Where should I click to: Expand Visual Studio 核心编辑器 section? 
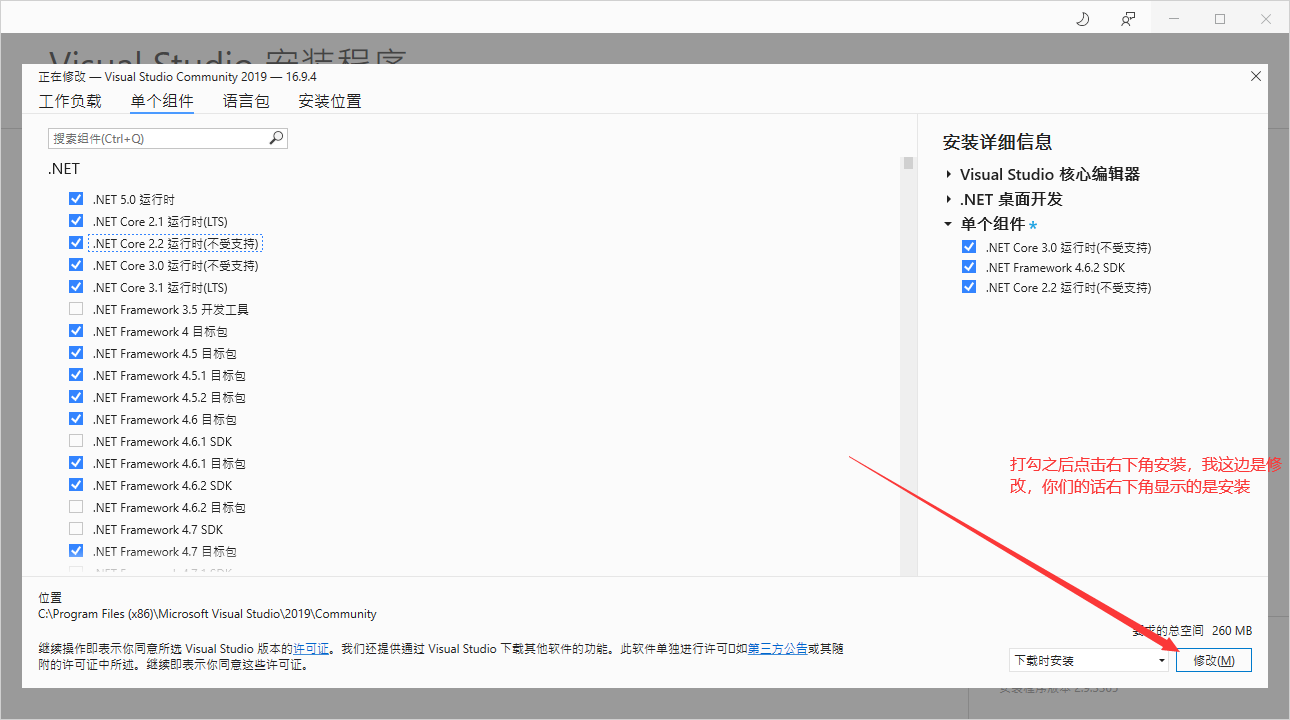coord(948,174)
